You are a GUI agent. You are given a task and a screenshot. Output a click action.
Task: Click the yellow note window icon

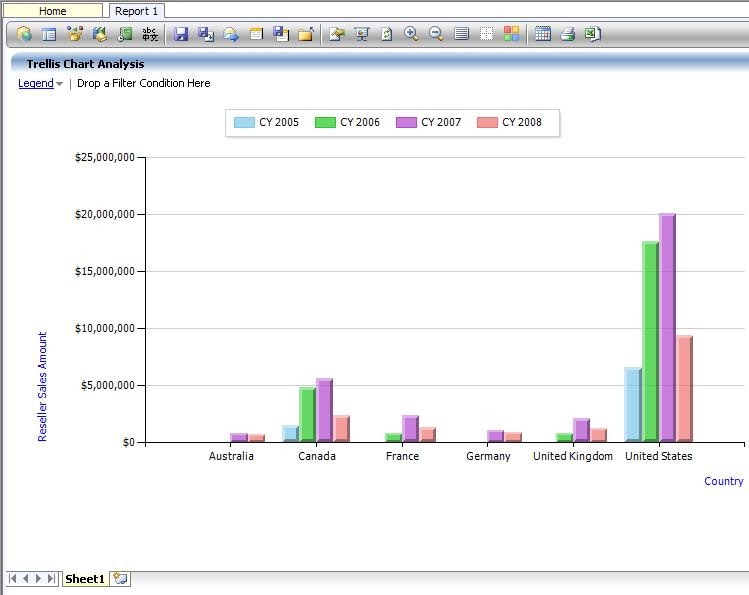(x=257, y=34)
